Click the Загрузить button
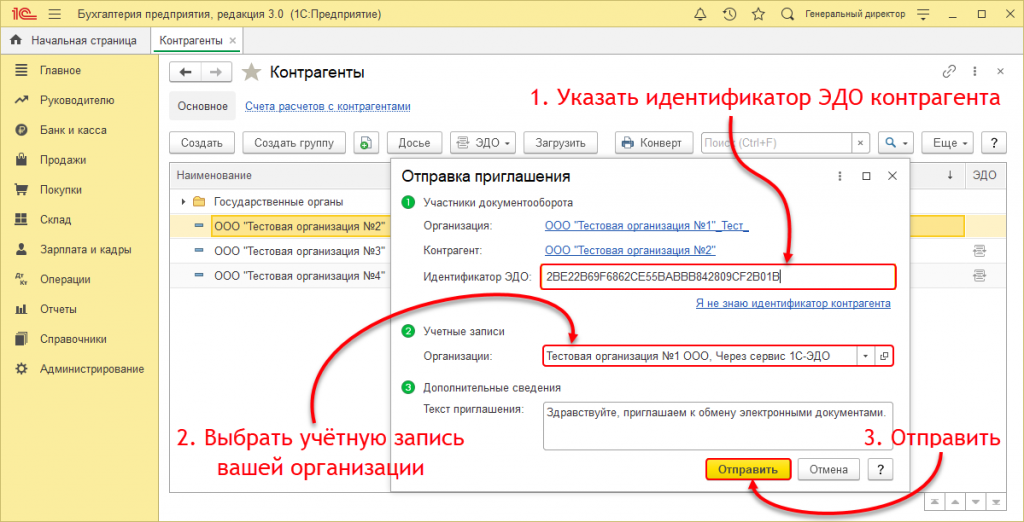Viewport: 1024px width, 522px height. (x=561, y=142)
